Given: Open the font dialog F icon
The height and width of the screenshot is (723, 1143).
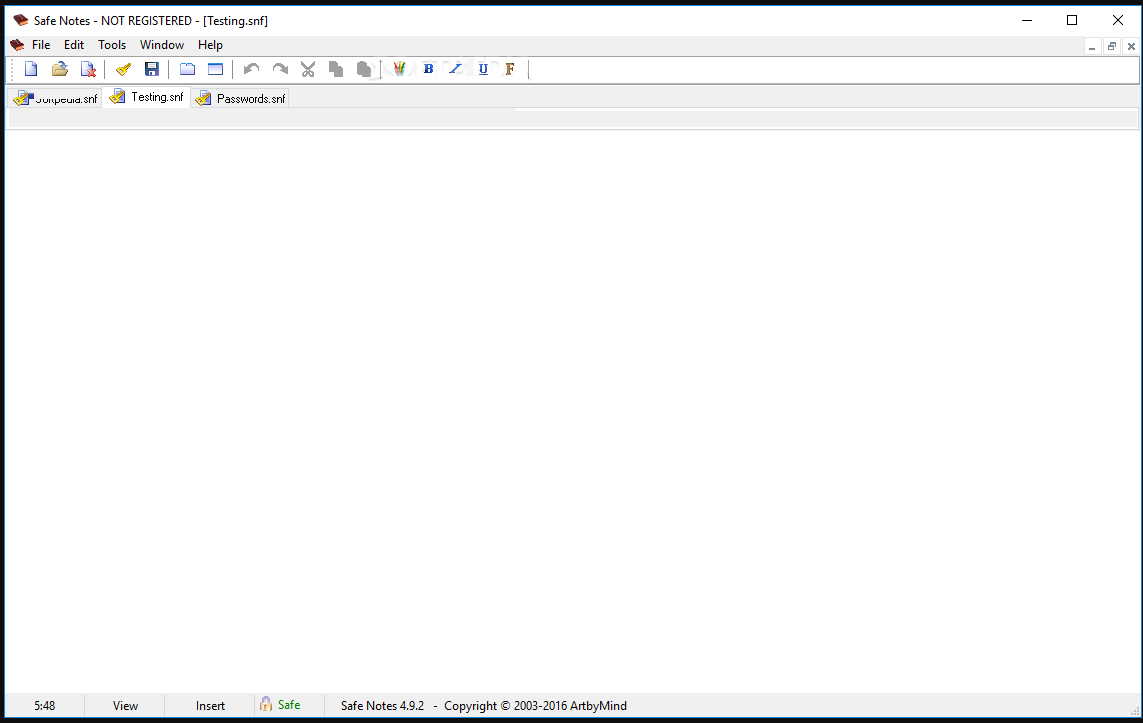Looking at the screenshot, I should pyautogui.click(x=510, y=69).
